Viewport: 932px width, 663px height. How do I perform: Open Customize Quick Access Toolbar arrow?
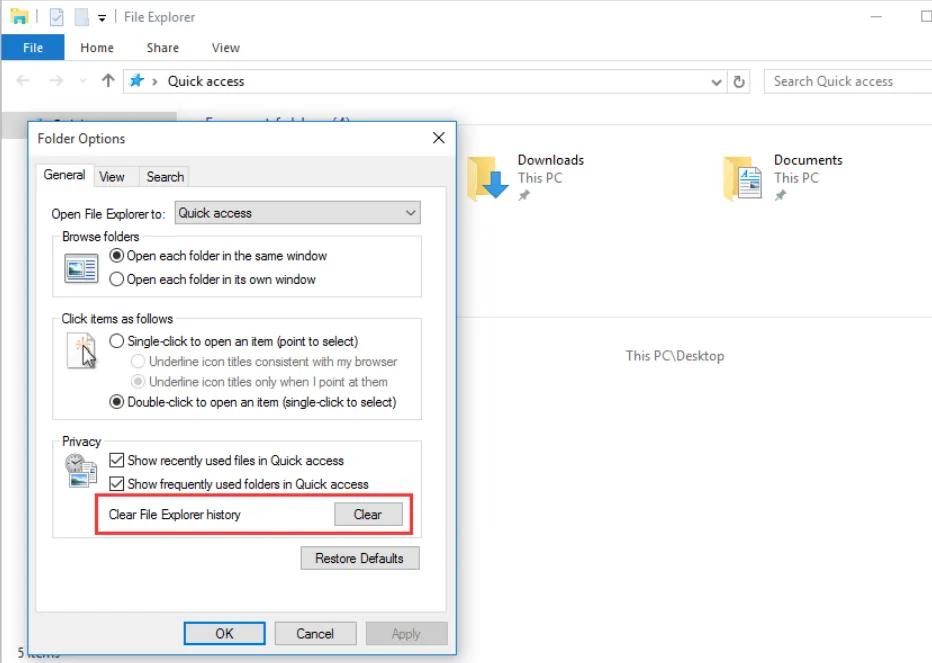coord(102,18)
